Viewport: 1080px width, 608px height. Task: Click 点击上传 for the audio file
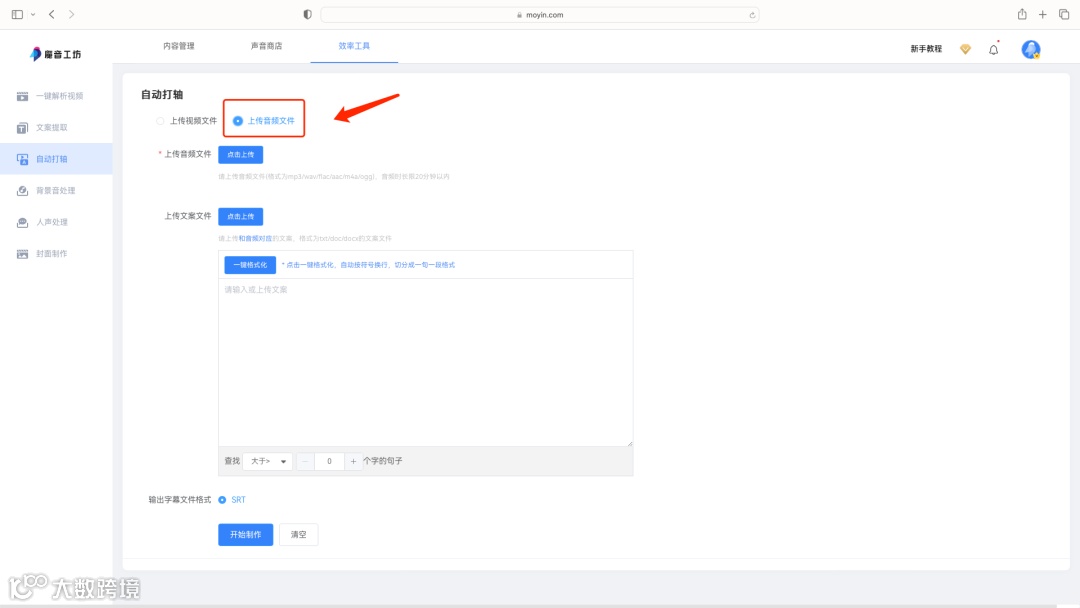click(240, 155)
